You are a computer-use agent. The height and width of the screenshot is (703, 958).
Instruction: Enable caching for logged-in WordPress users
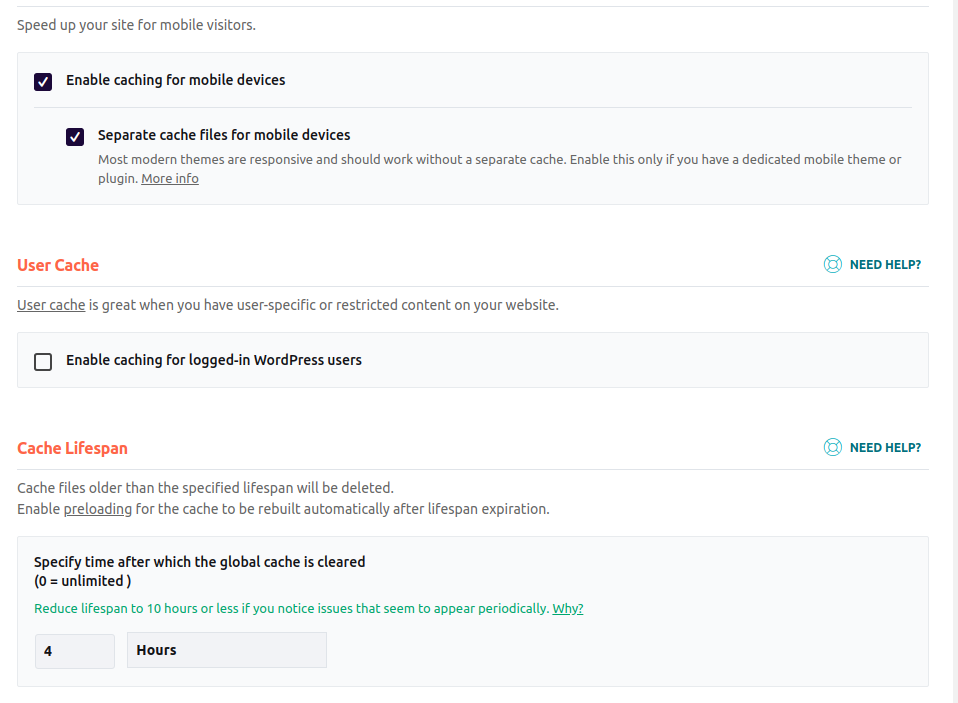point(43,361)
